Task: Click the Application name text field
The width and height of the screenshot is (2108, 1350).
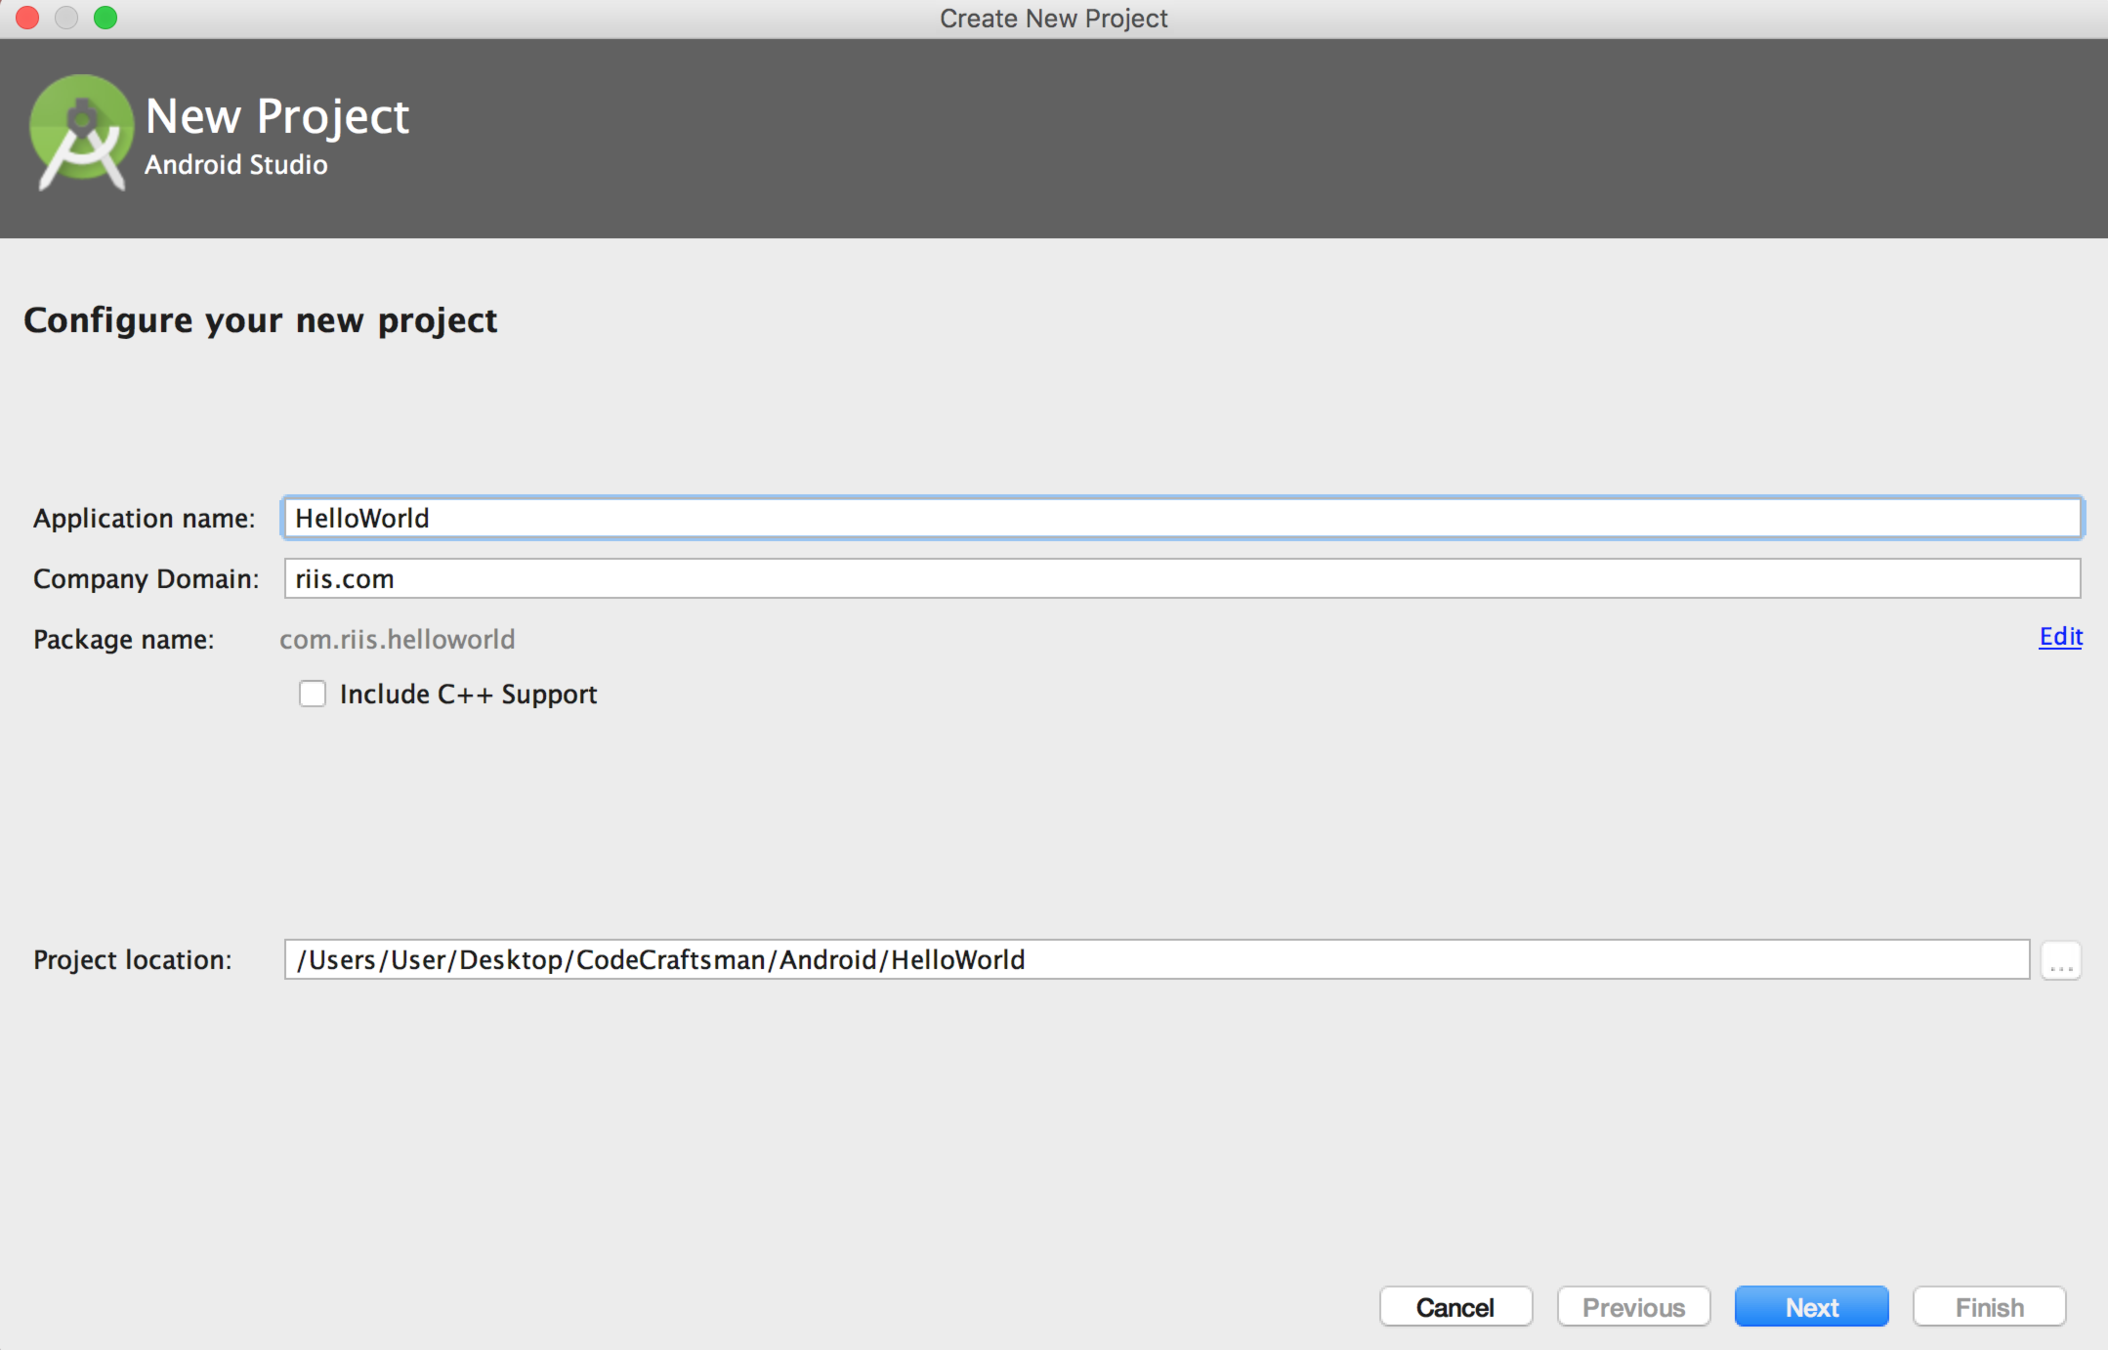Action: tap(1182, 518)
